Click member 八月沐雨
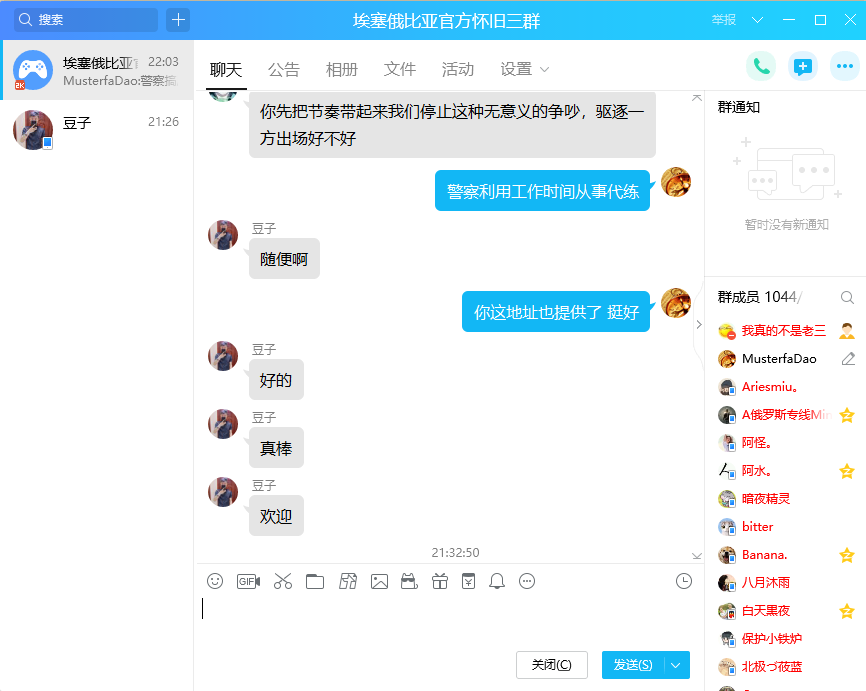 click(765, 583)
